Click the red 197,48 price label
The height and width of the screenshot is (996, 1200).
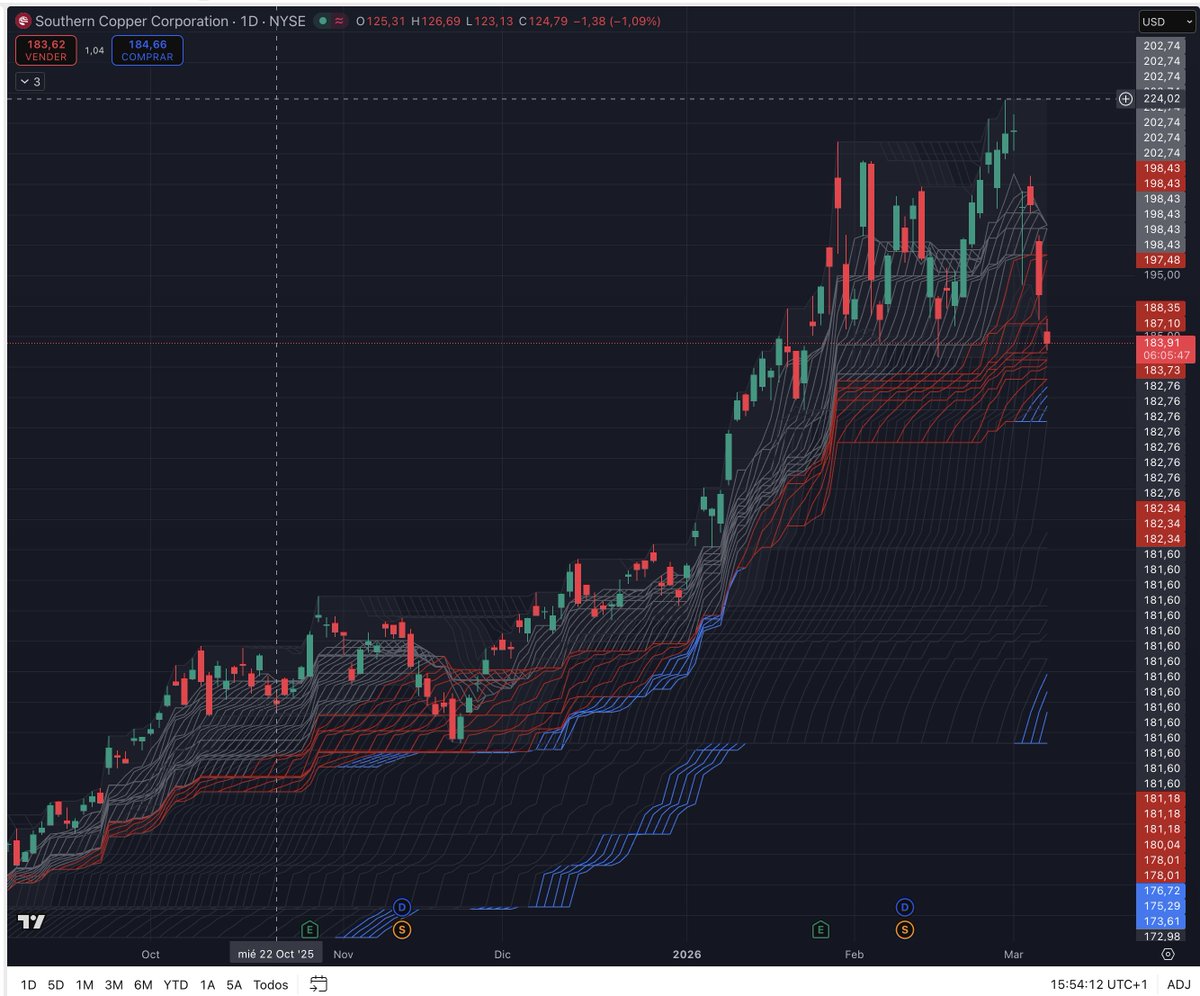[x=1162, y=260]
